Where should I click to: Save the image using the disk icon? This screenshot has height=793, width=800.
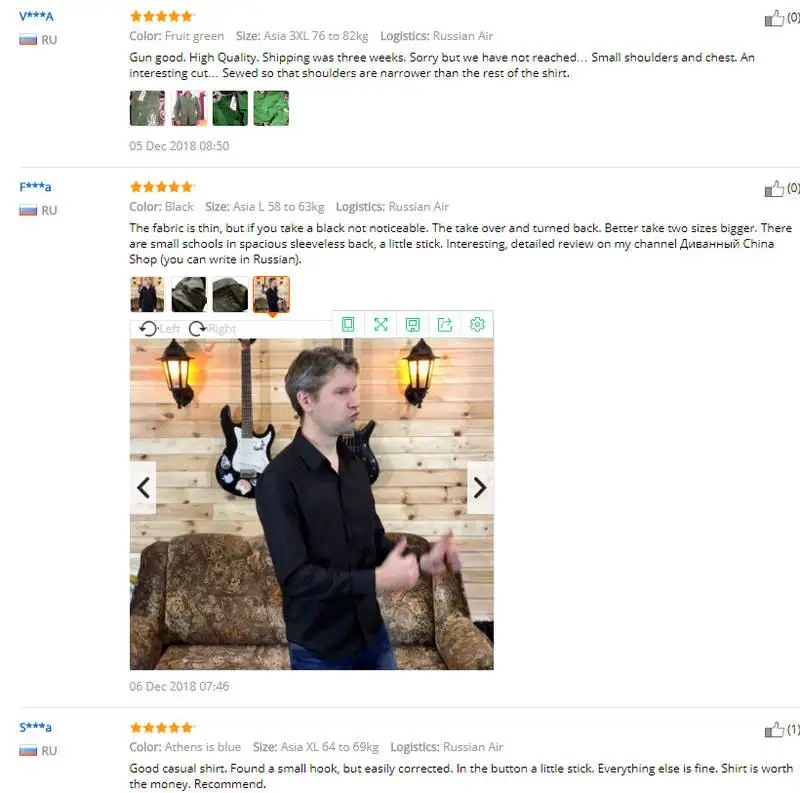click(413, 325)
